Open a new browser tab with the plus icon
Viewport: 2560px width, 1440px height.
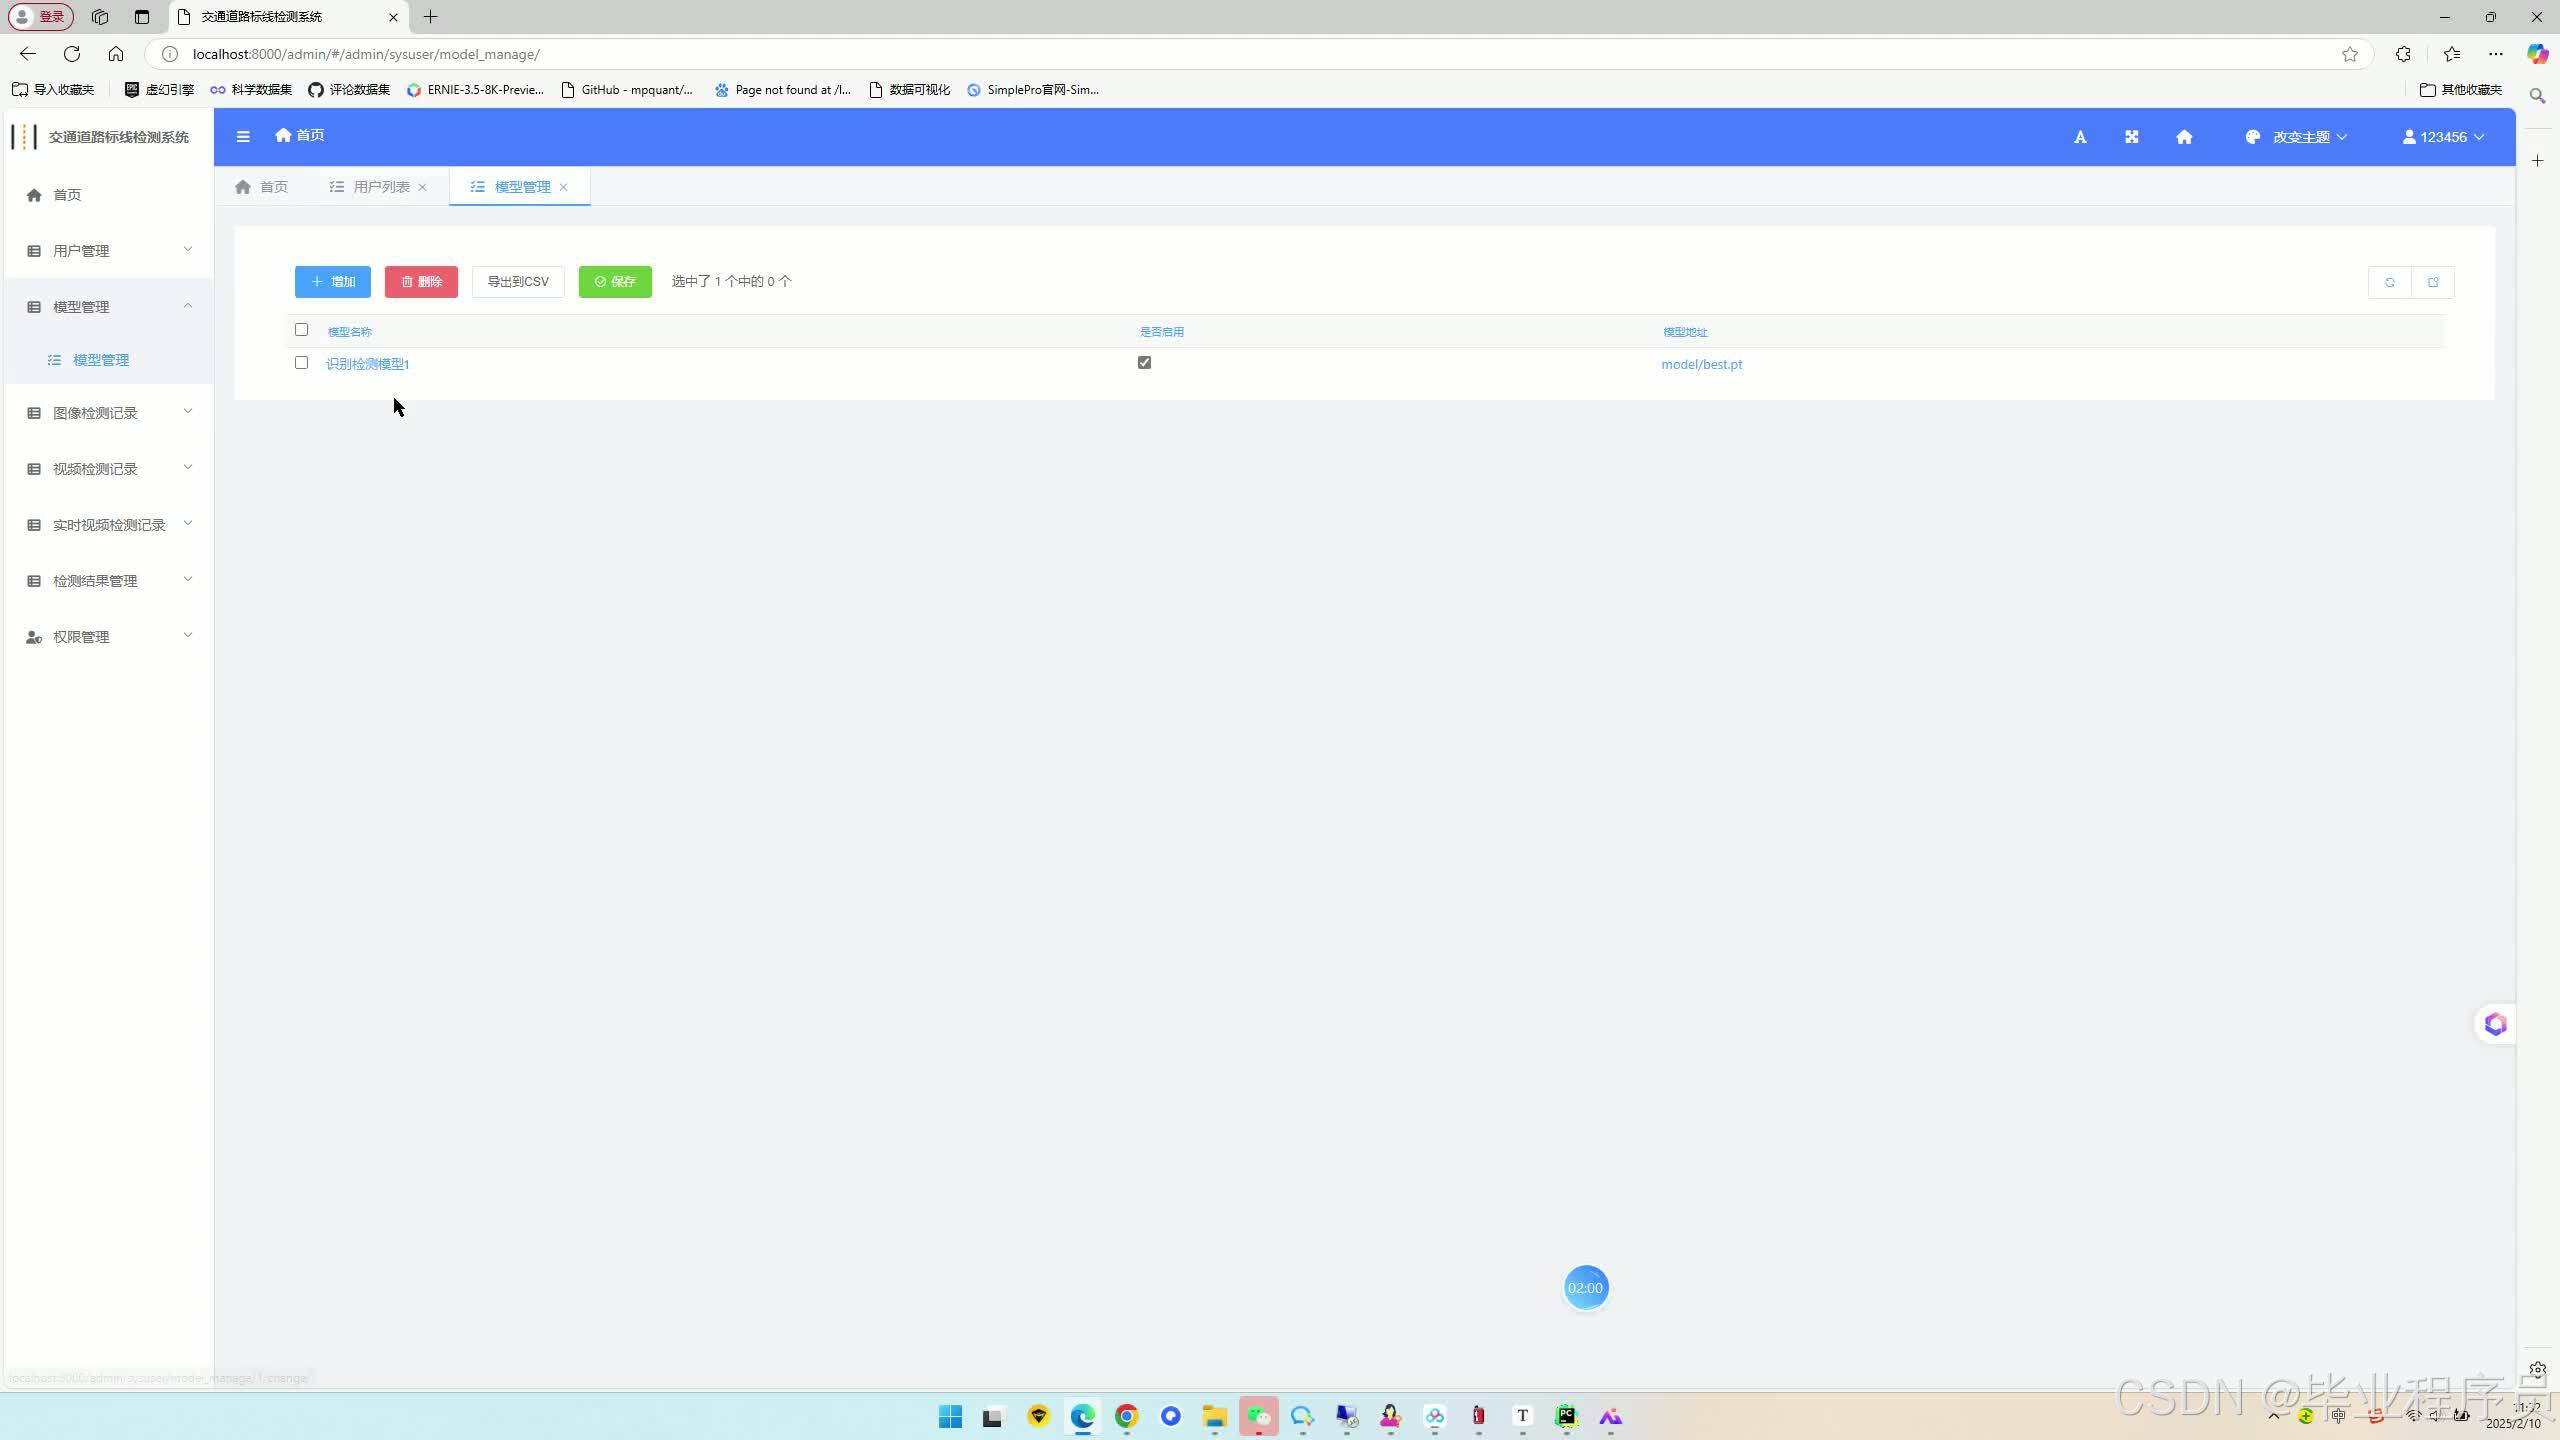click(x=431, y=17)
